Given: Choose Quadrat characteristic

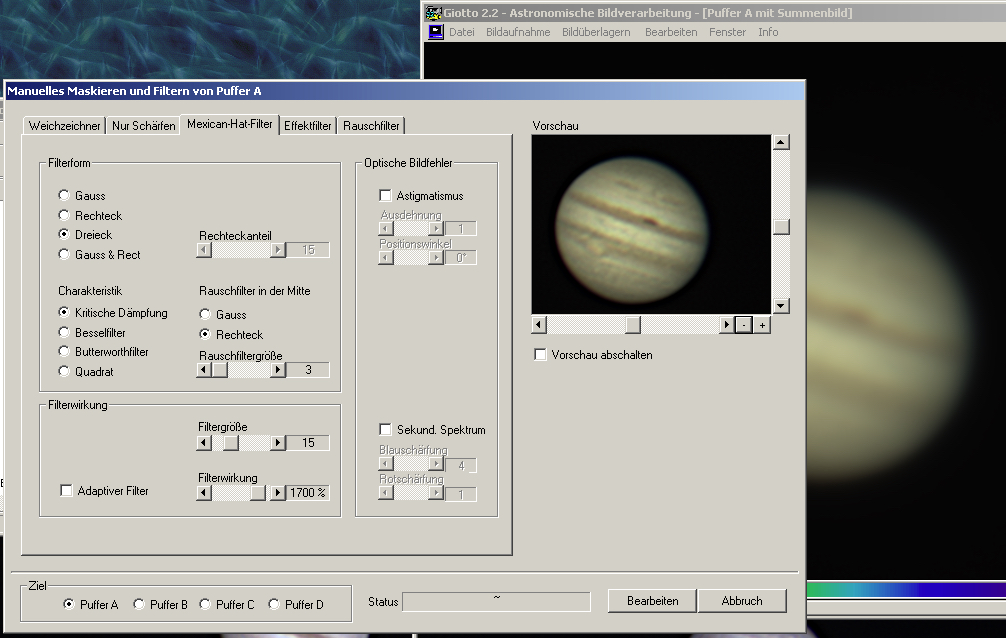Looking at the screenshot, I should click(x=86, y=372).
